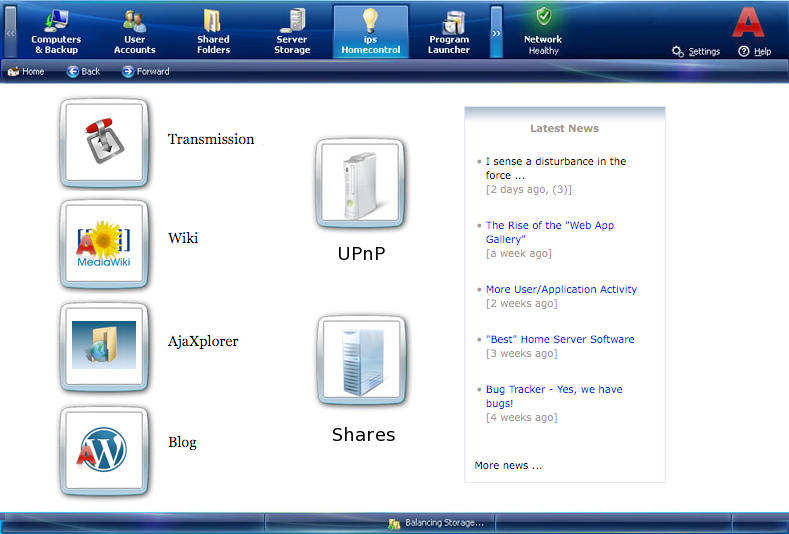The height and width of the screenshot is (534, 789).
Task: Open the Program Launcher tab
Action: [449, 31]
